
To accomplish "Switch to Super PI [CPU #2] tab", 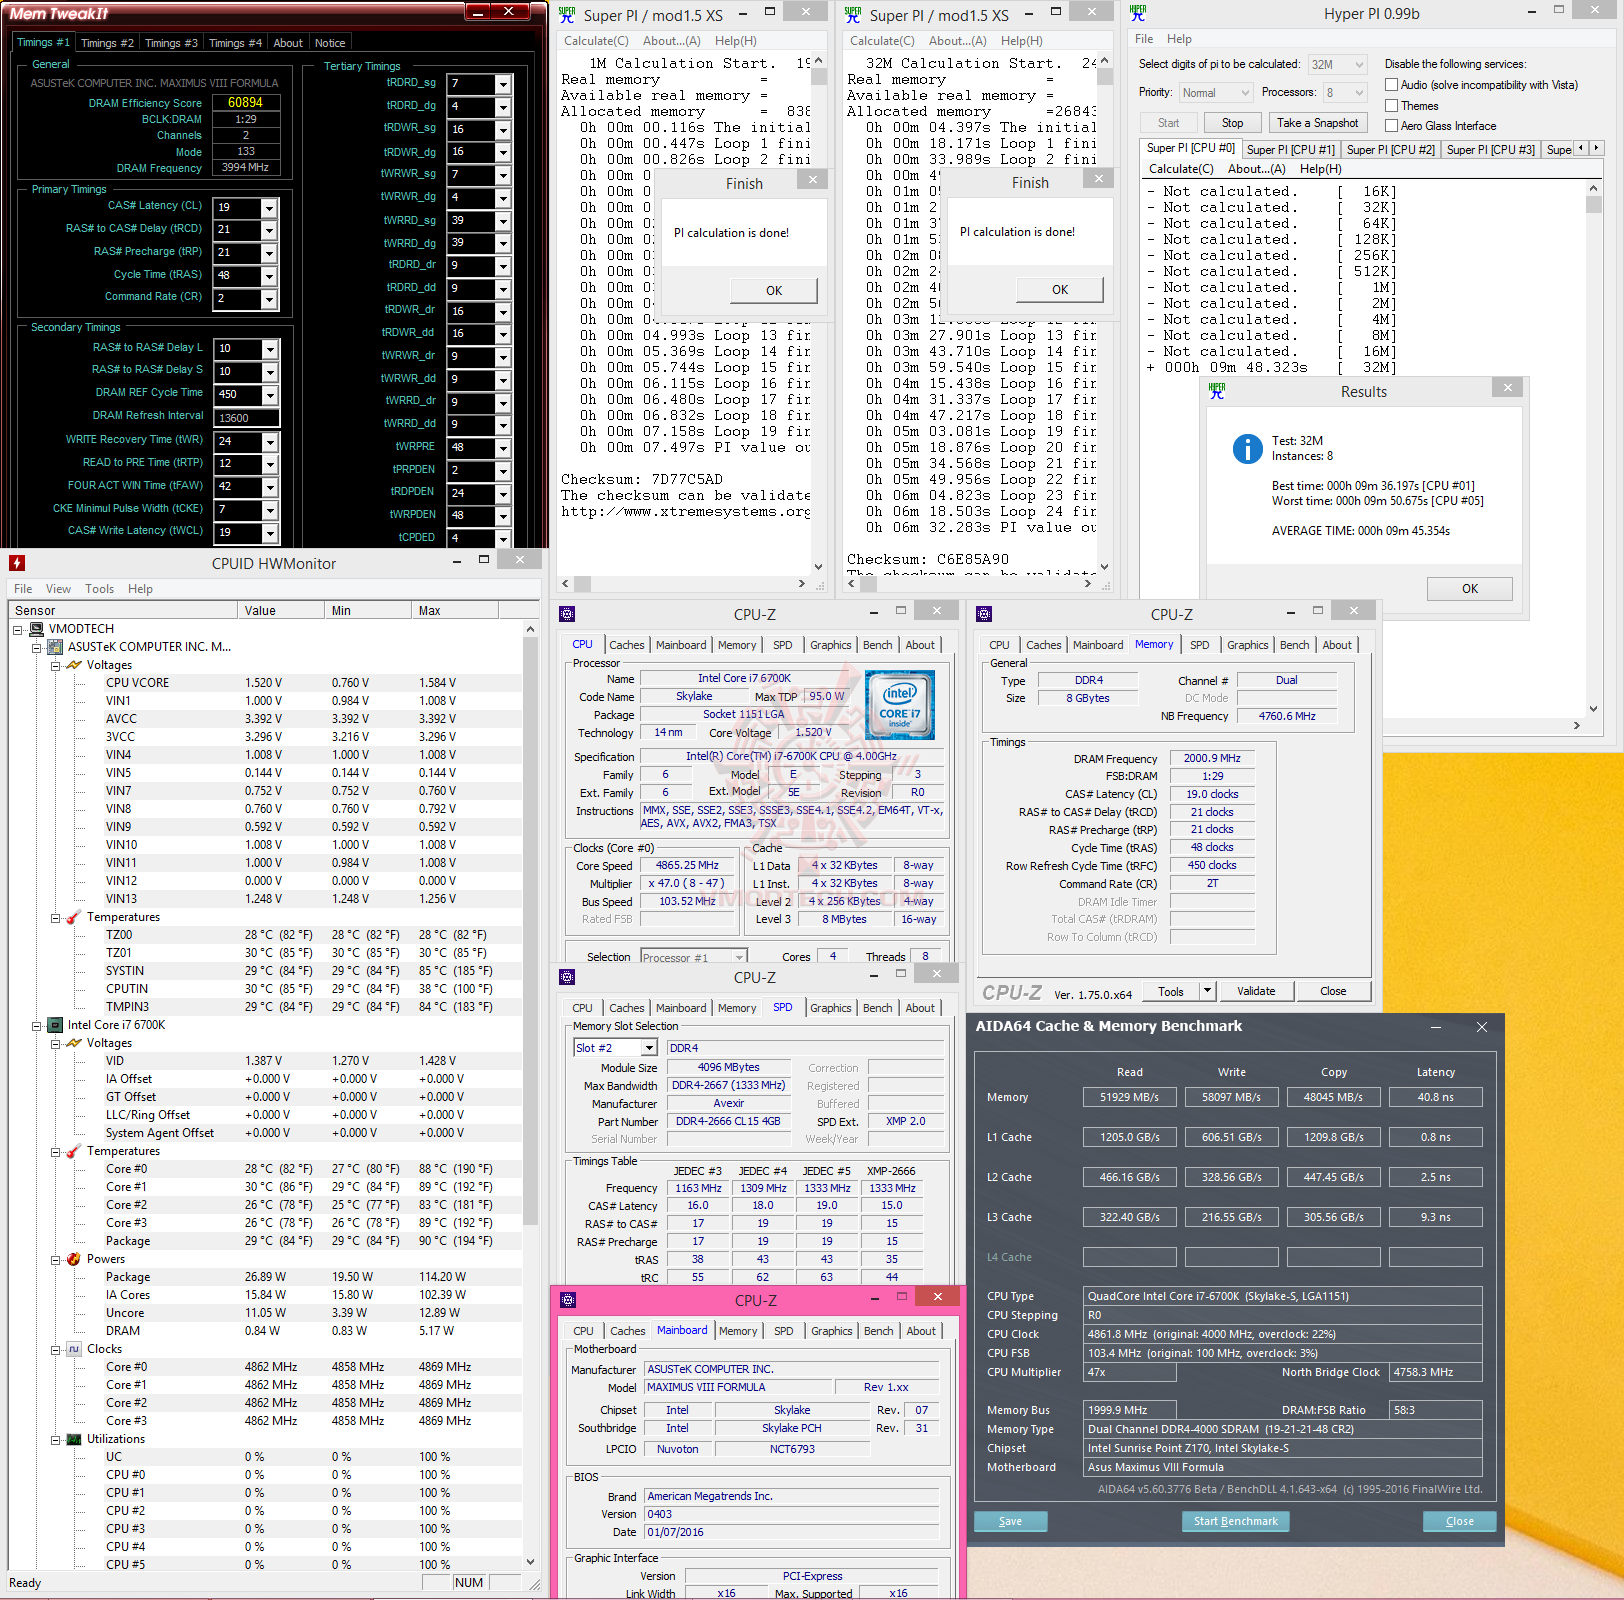I will click(1390, 150).
